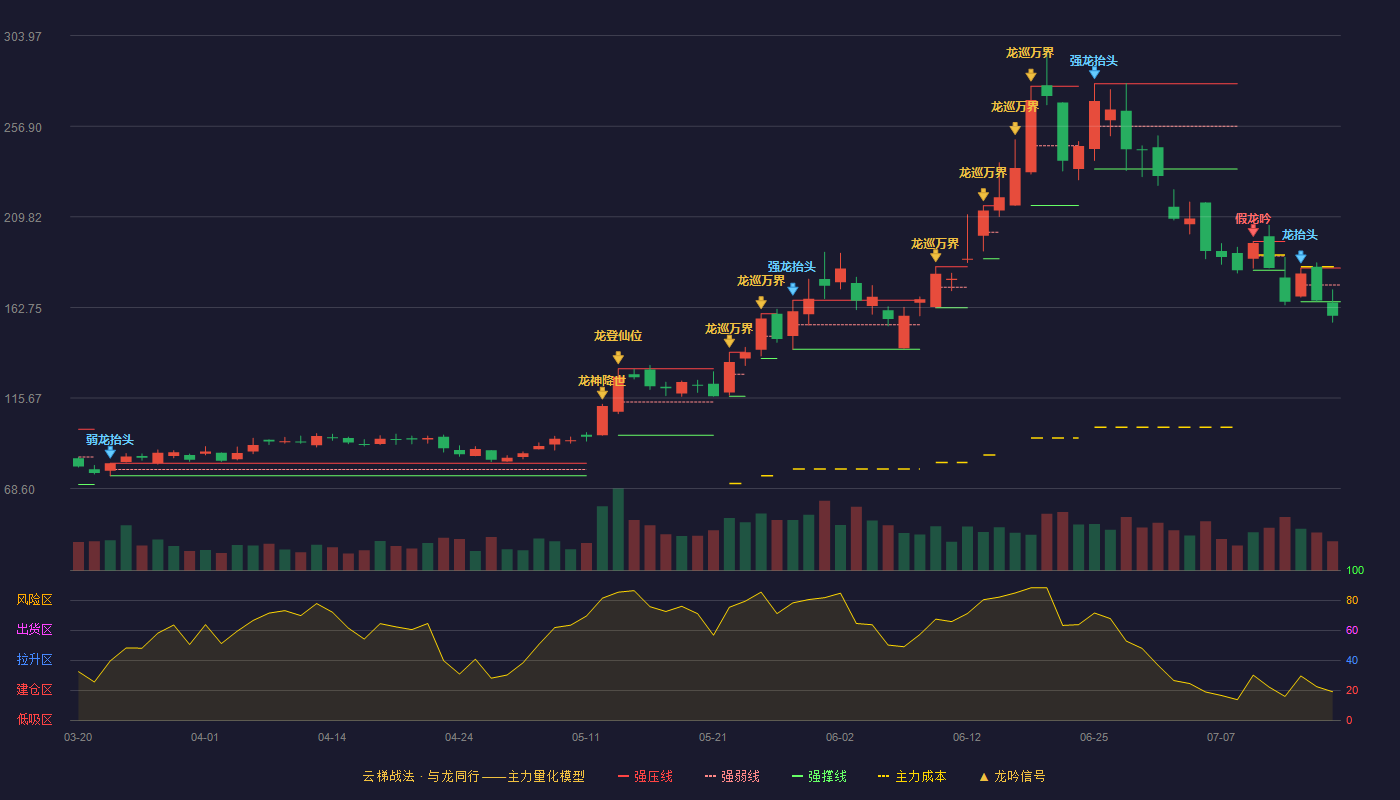The height and width of the screenshot is (800, 1400).
Task: Click the 256.90 price axis label
Action: [x=23, y=127]
